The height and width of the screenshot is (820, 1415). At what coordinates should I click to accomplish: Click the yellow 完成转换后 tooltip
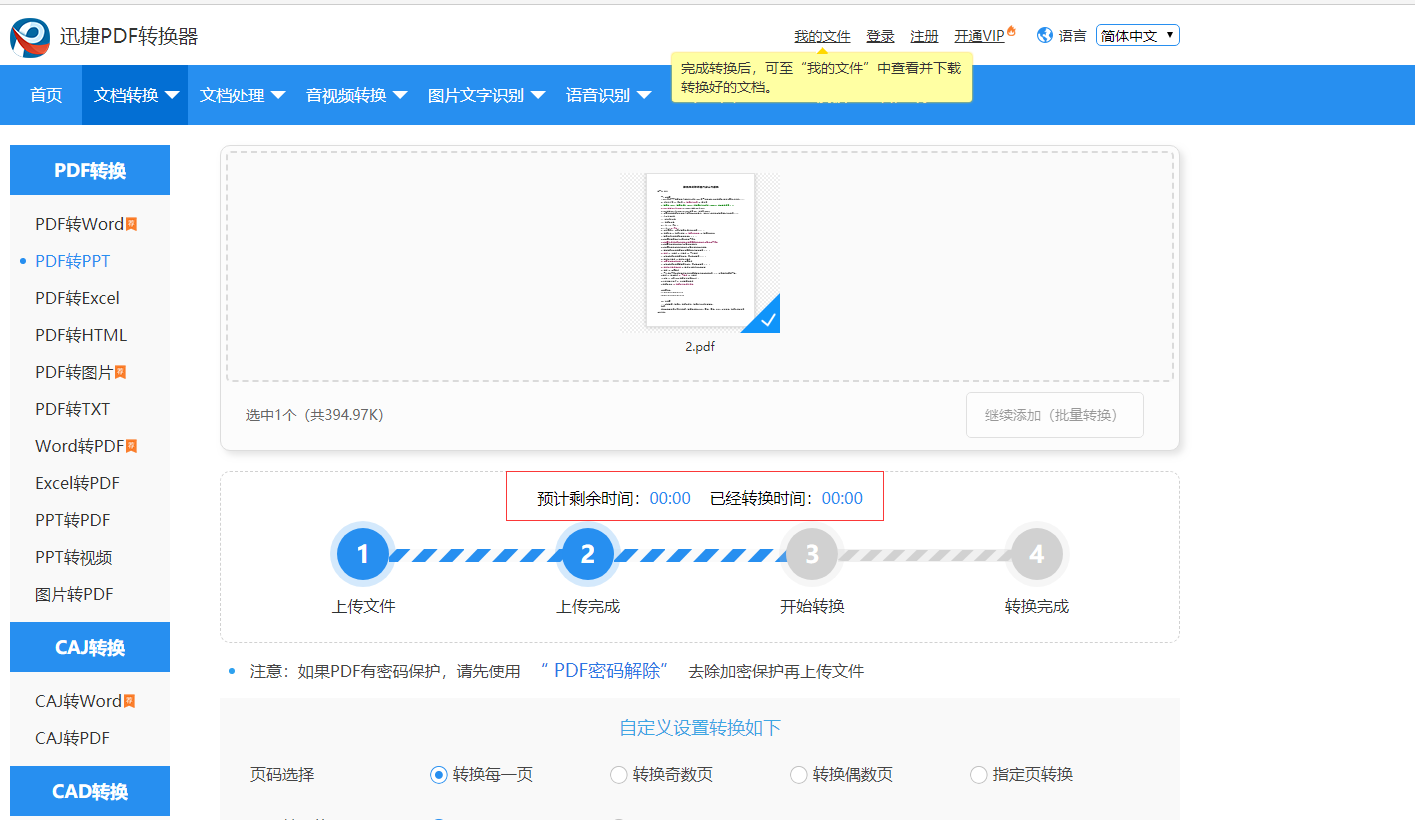821,77
